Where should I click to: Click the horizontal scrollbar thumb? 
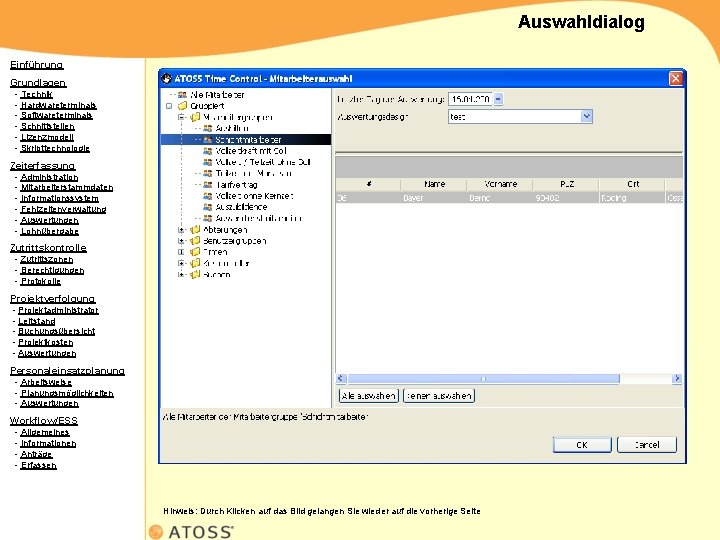[x=483, y=378]
